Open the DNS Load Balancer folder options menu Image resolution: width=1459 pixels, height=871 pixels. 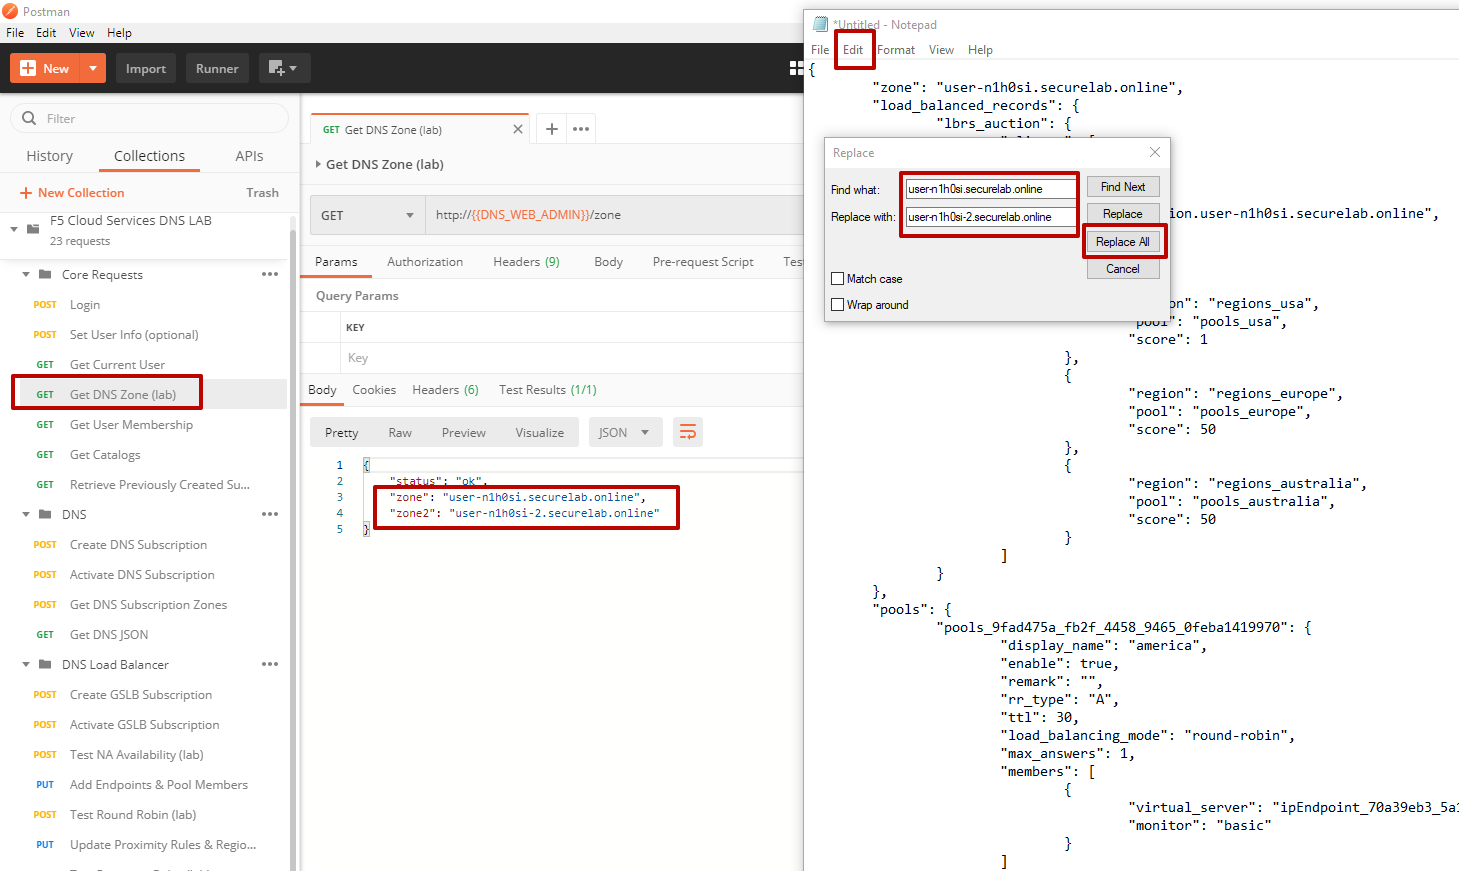[270, 664]
